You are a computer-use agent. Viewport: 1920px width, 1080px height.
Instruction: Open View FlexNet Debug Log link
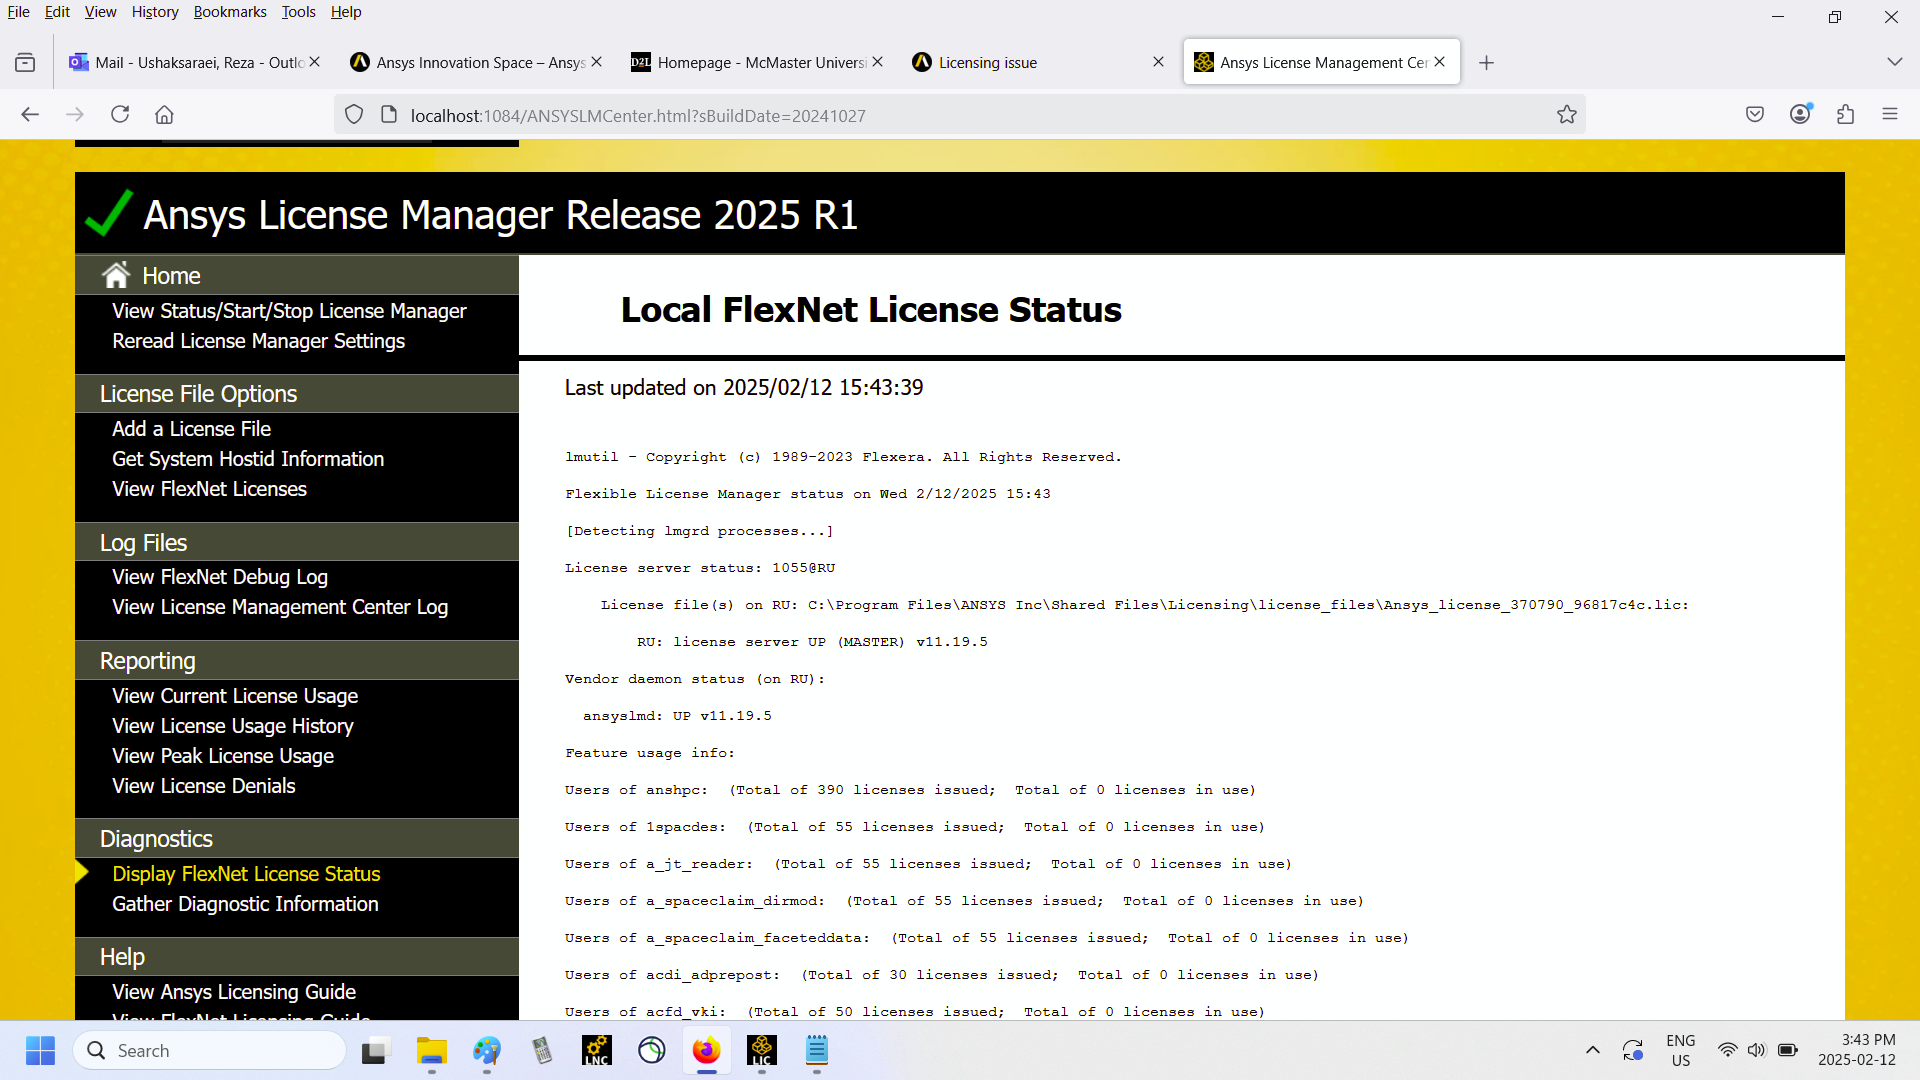click(220, 577)
